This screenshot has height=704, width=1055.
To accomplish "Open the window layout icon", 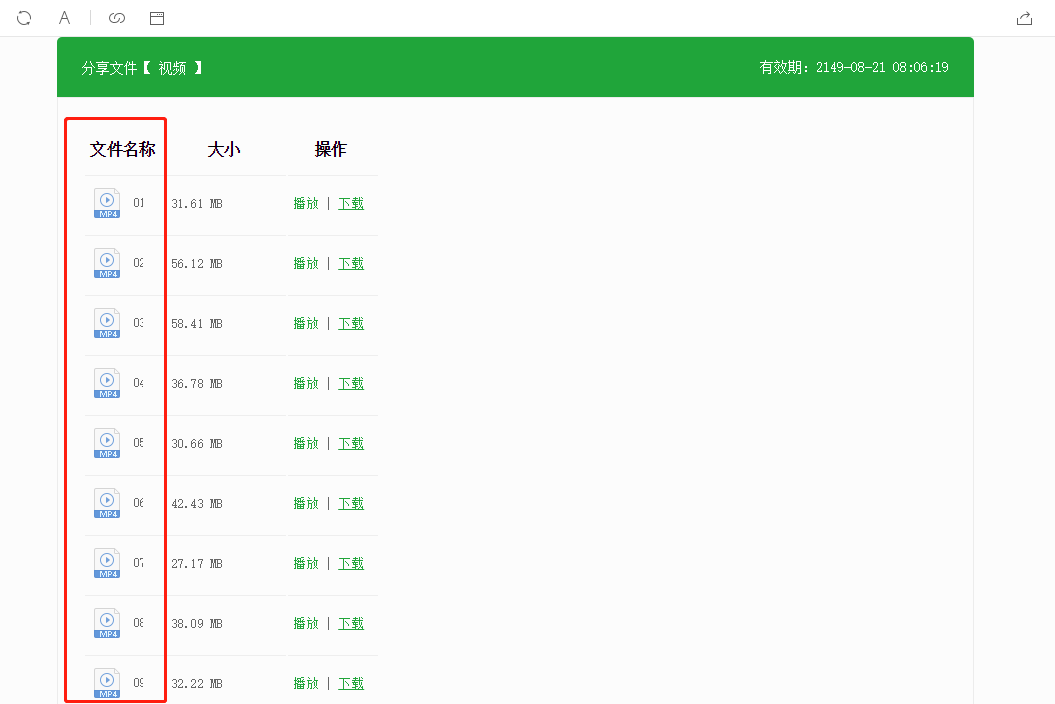I will pyautogui.click(x=157, y=18).
